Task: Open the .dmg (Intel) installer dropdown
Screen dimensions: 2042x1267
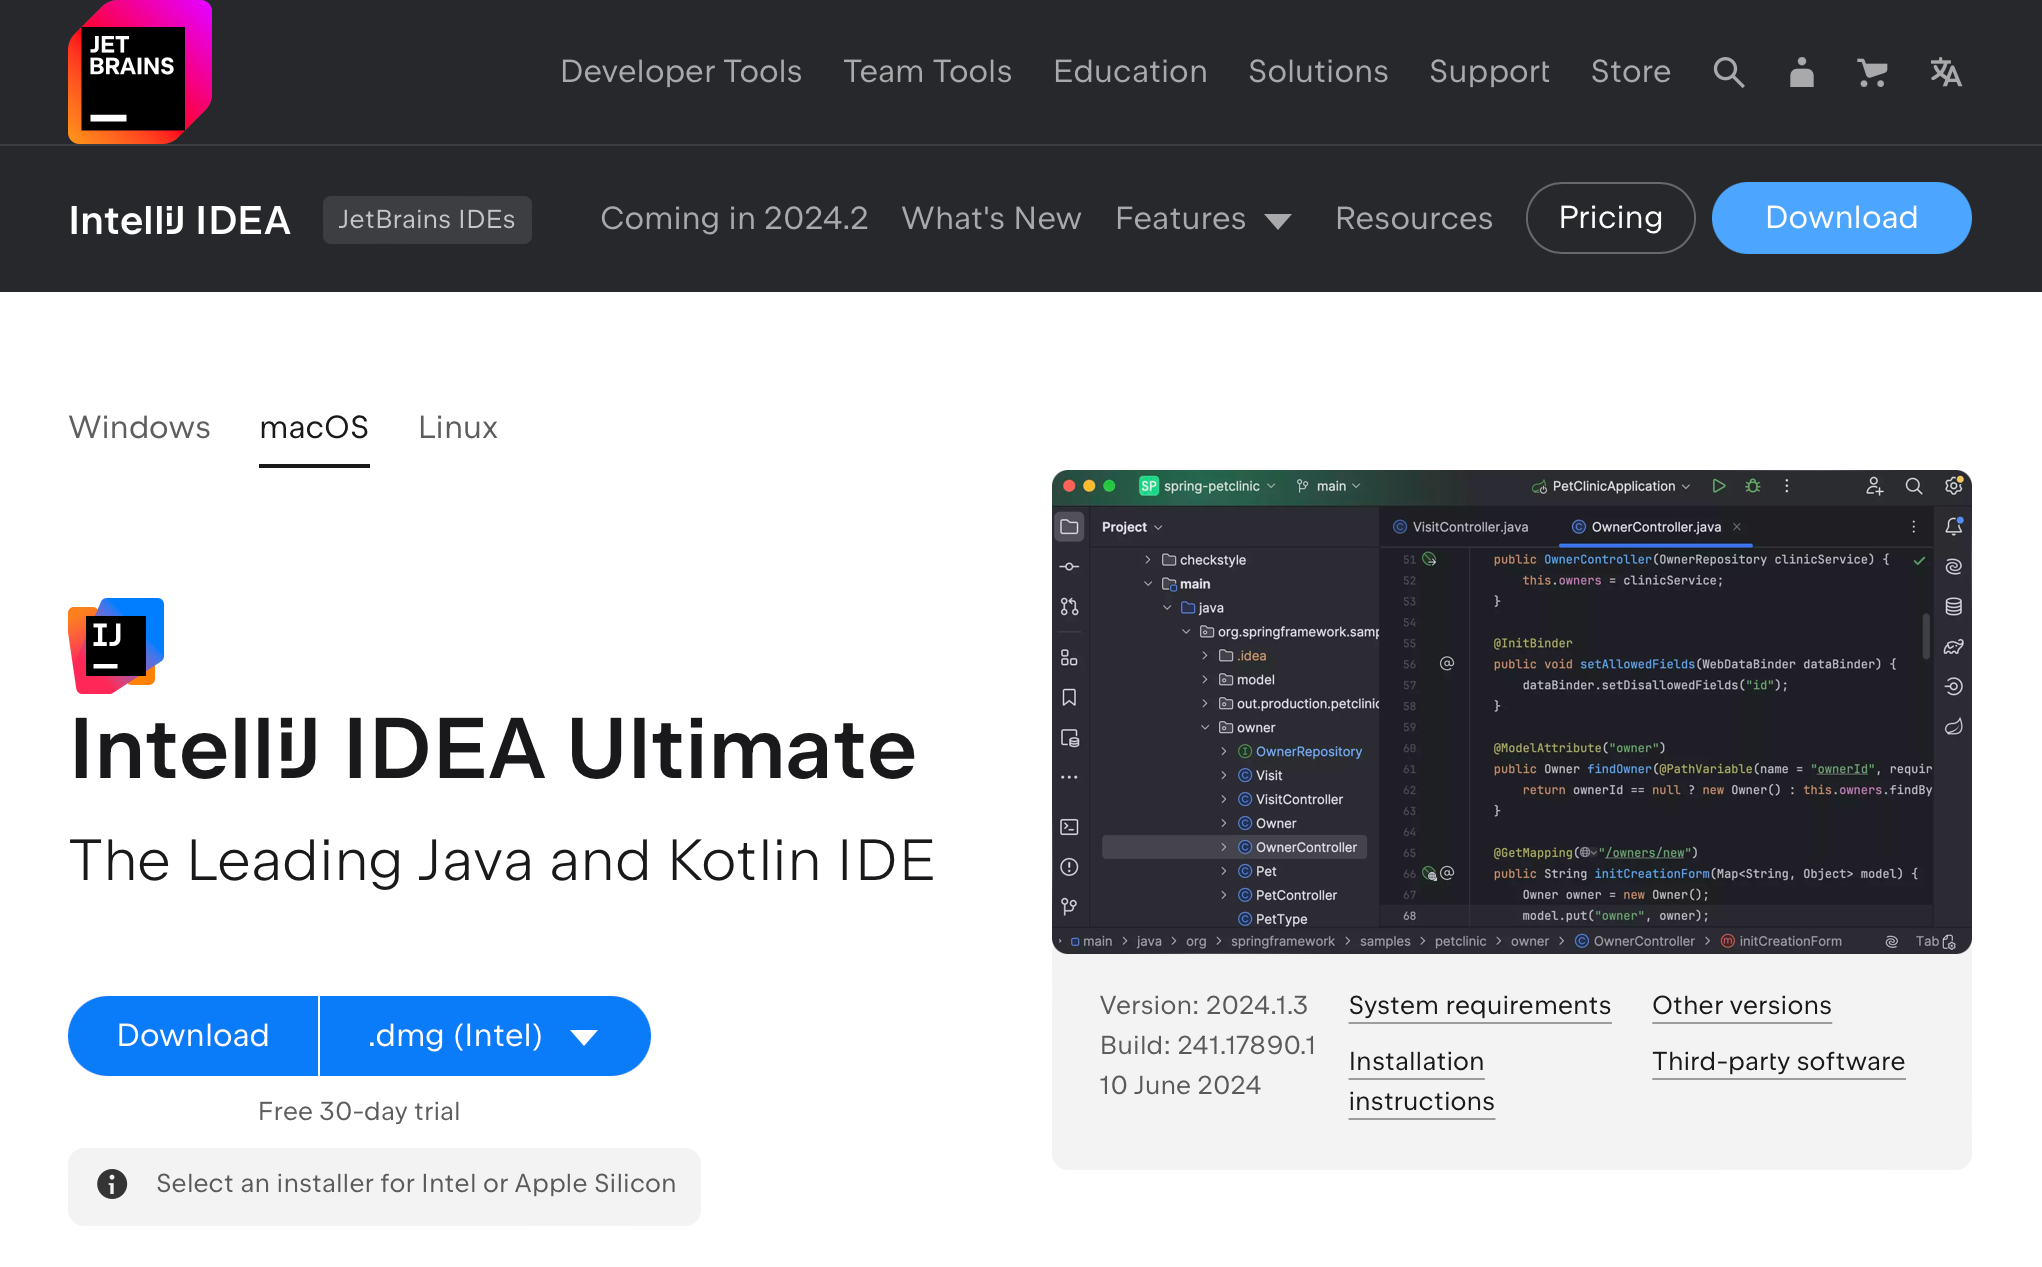Action: point(484,1036)
